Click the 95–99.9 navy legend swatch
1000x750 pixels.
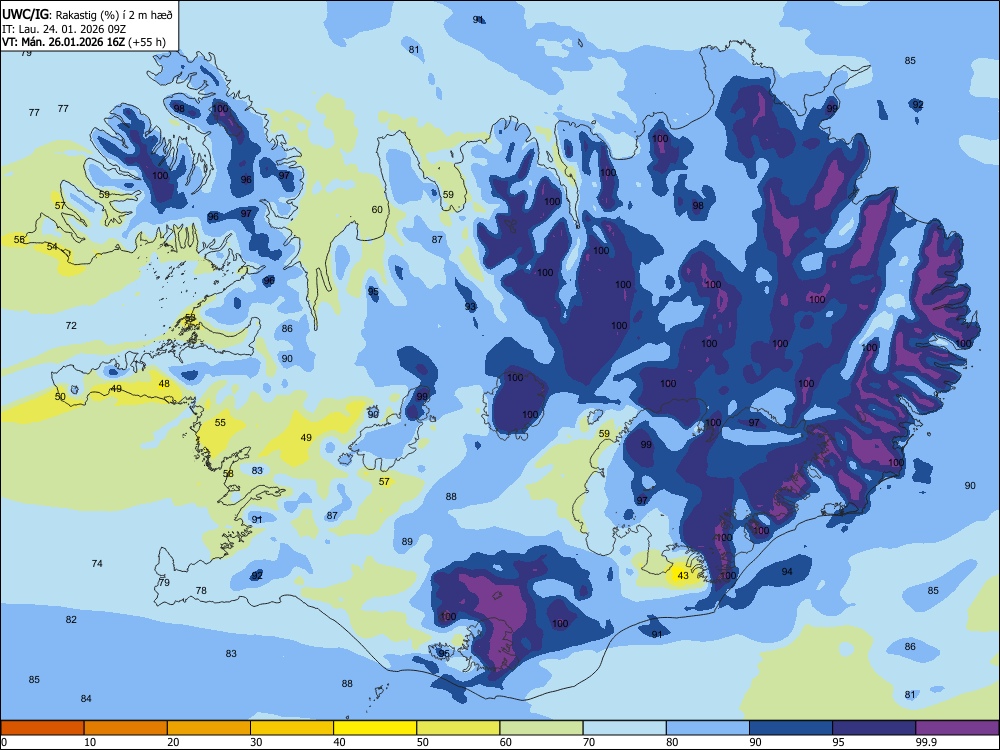click(x=874, y=728)
